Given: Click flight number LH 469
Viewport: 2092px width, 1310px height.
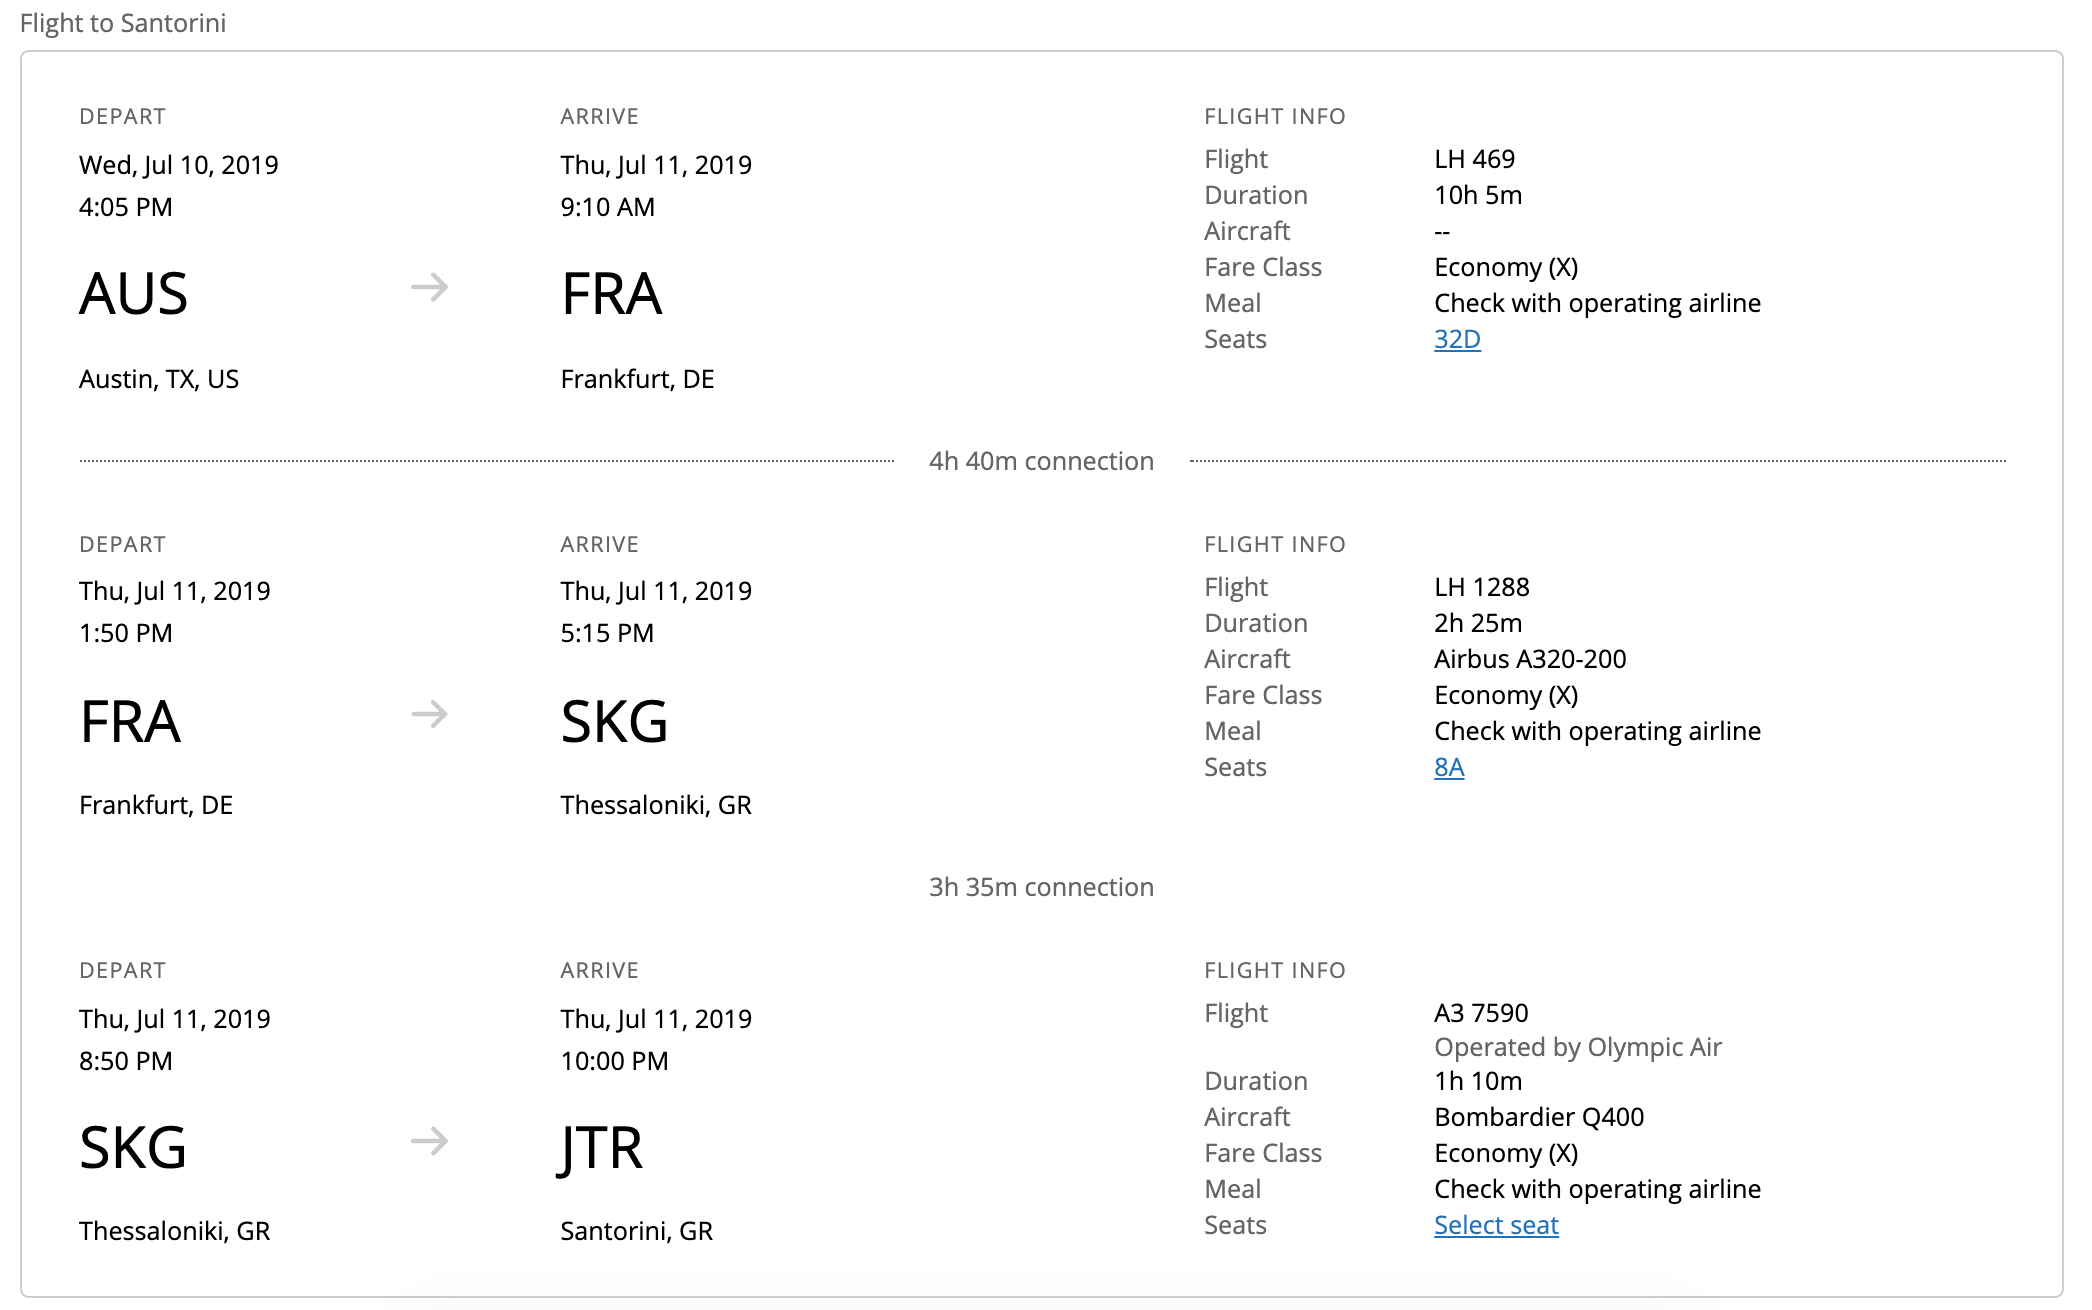Looking at the screenshot, I should point(1474,159).
